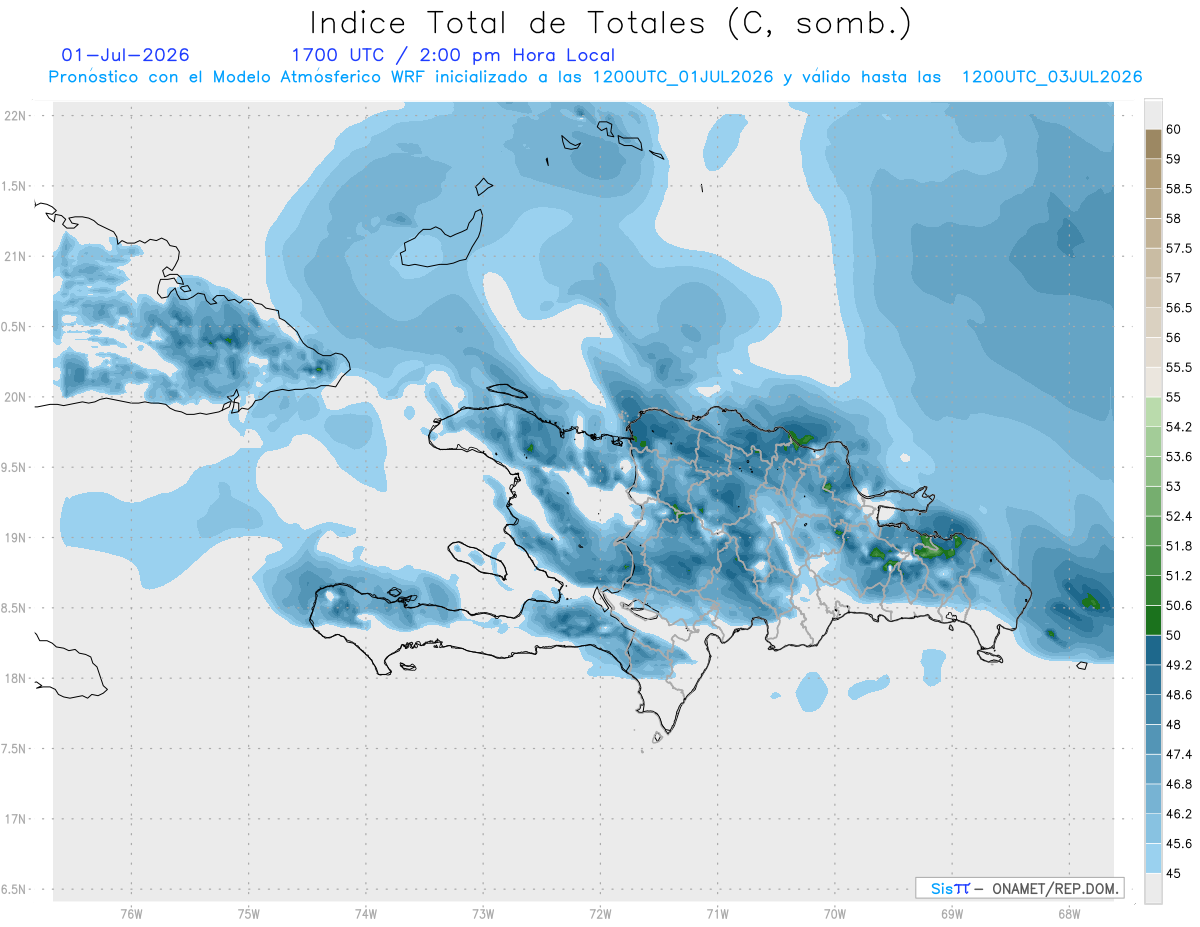Click the "60" value on the color scale
1200x927 pixels.
tap(1173, 129)
